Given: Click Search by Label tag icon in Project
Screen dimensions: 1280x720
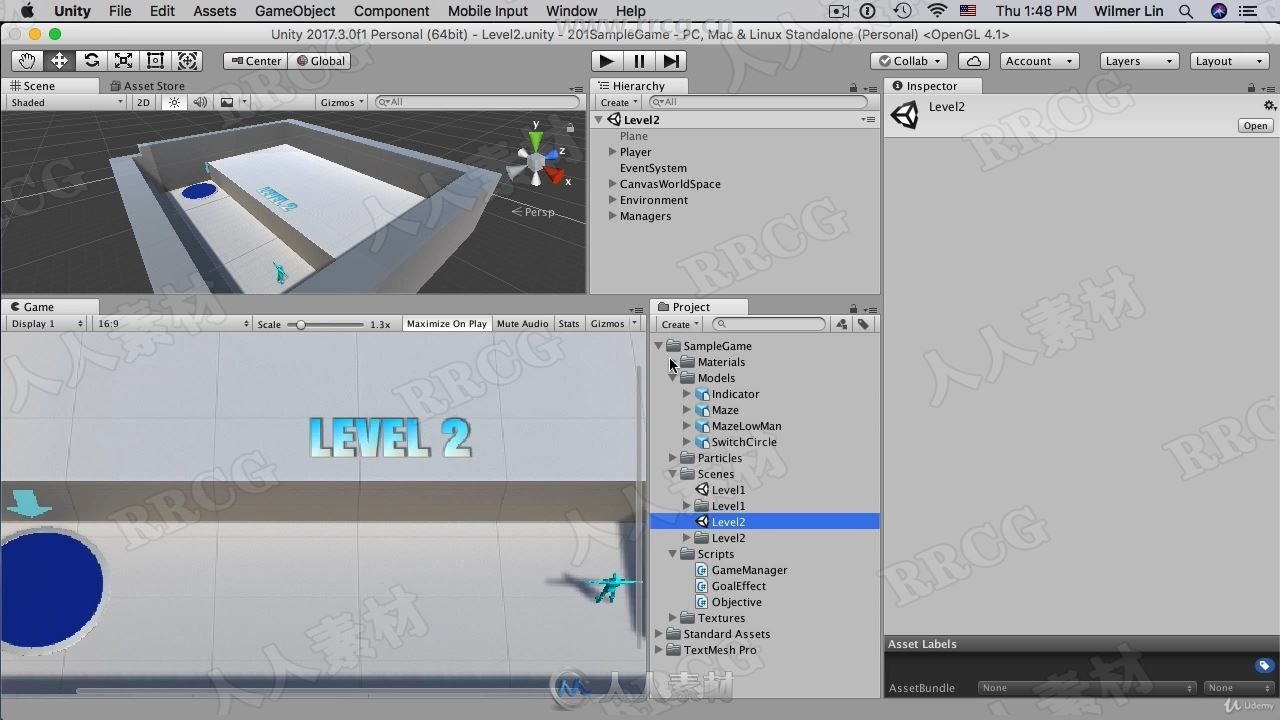Looking at the screenshot, I should [x=863, y=324].
